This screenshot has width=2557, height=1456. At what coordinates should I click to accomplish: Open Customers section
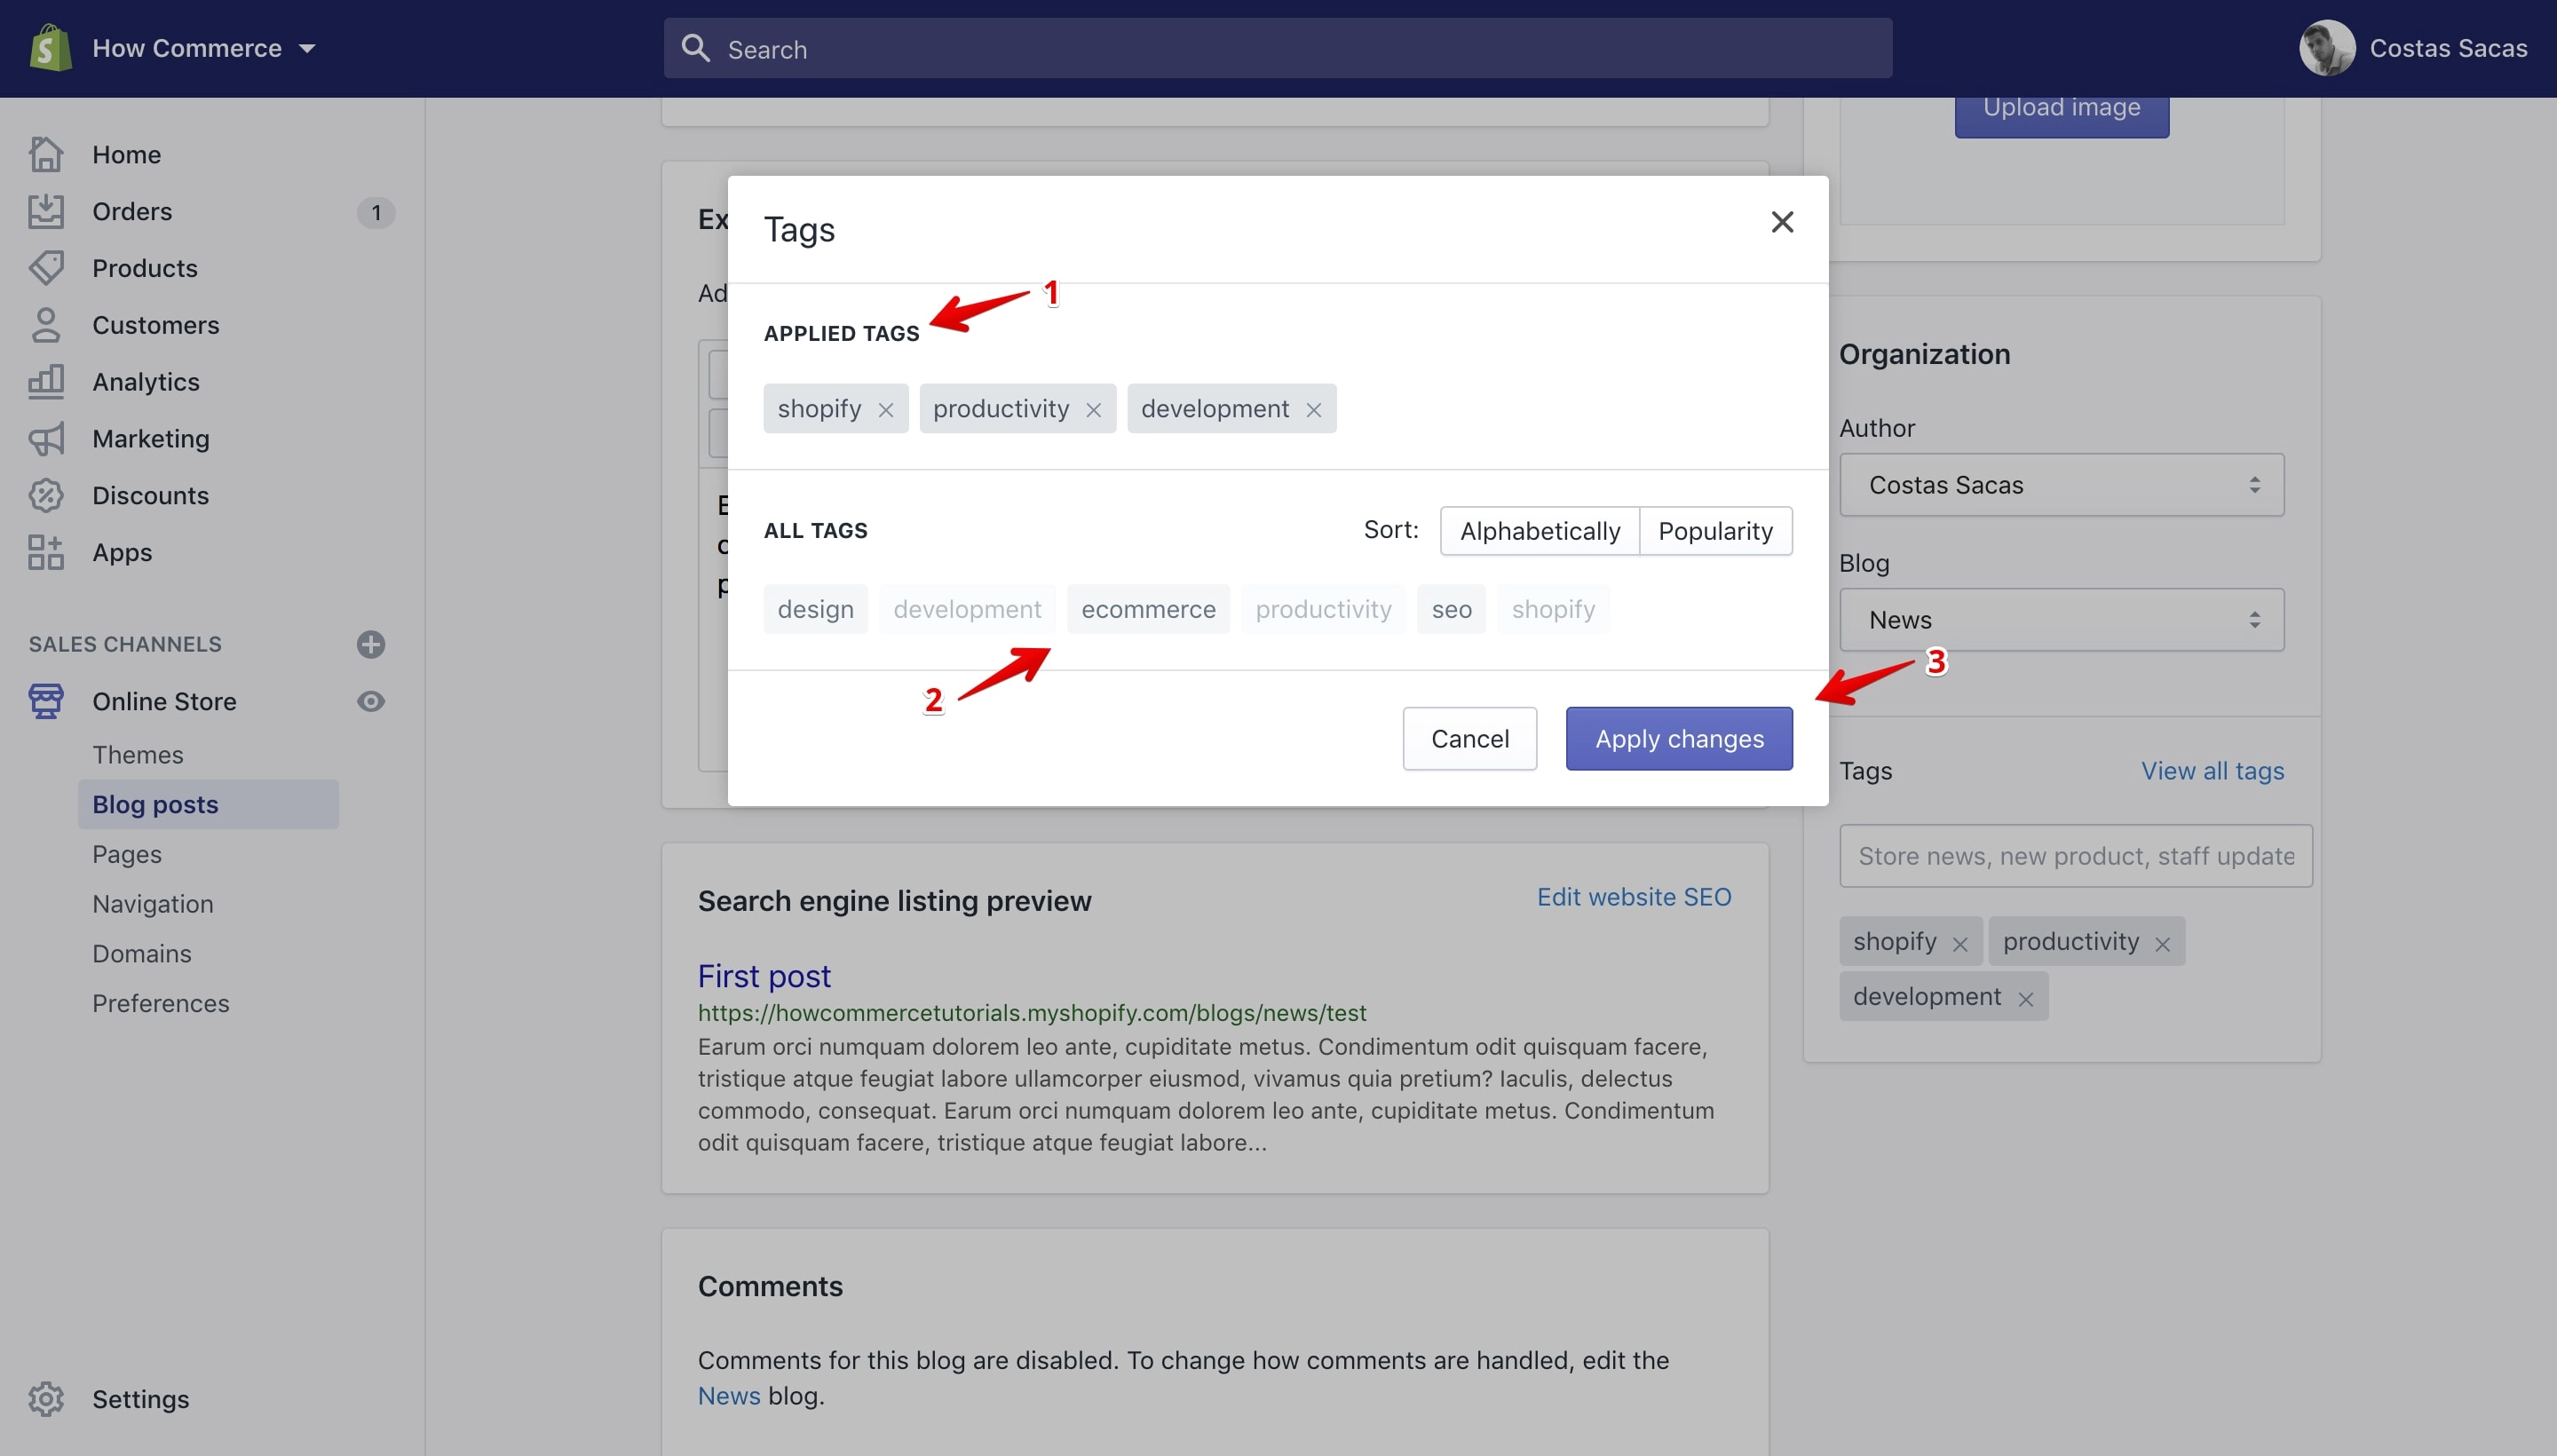(x=156, y=325)
